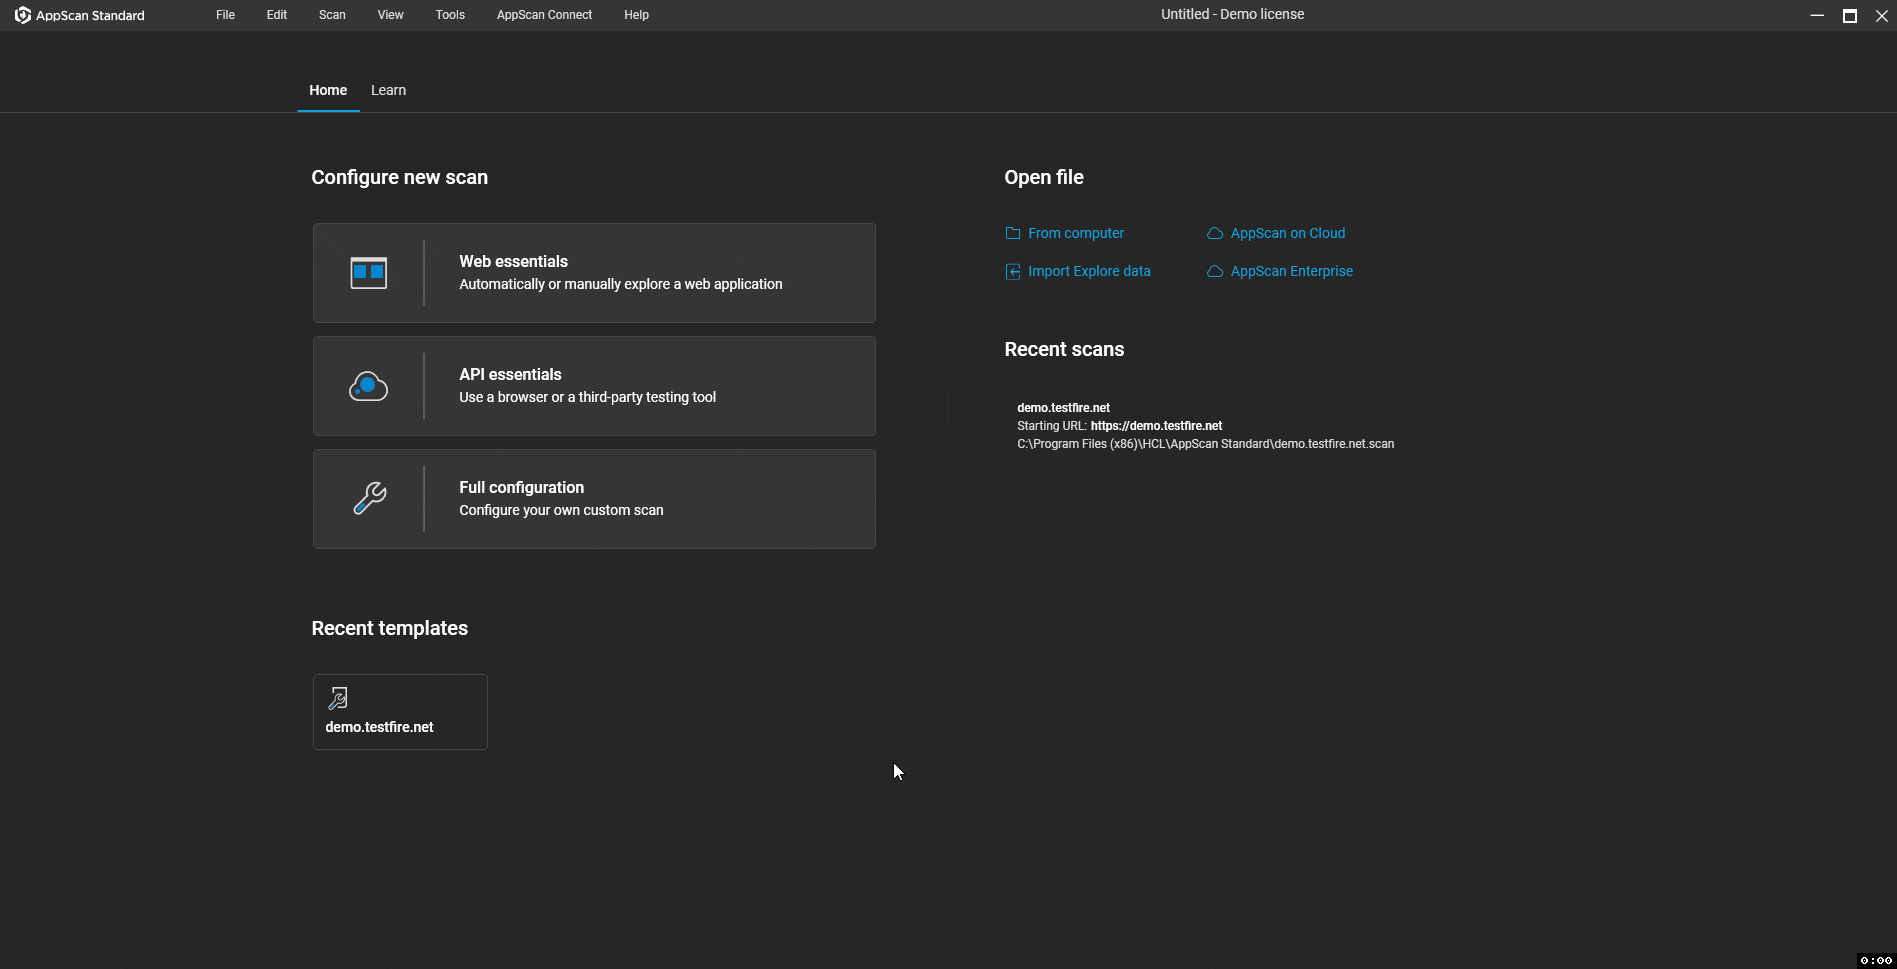Click the demo.testfire.net template icon
The width and height of the screenshot is (1897, 969).
tap(338, 698)
